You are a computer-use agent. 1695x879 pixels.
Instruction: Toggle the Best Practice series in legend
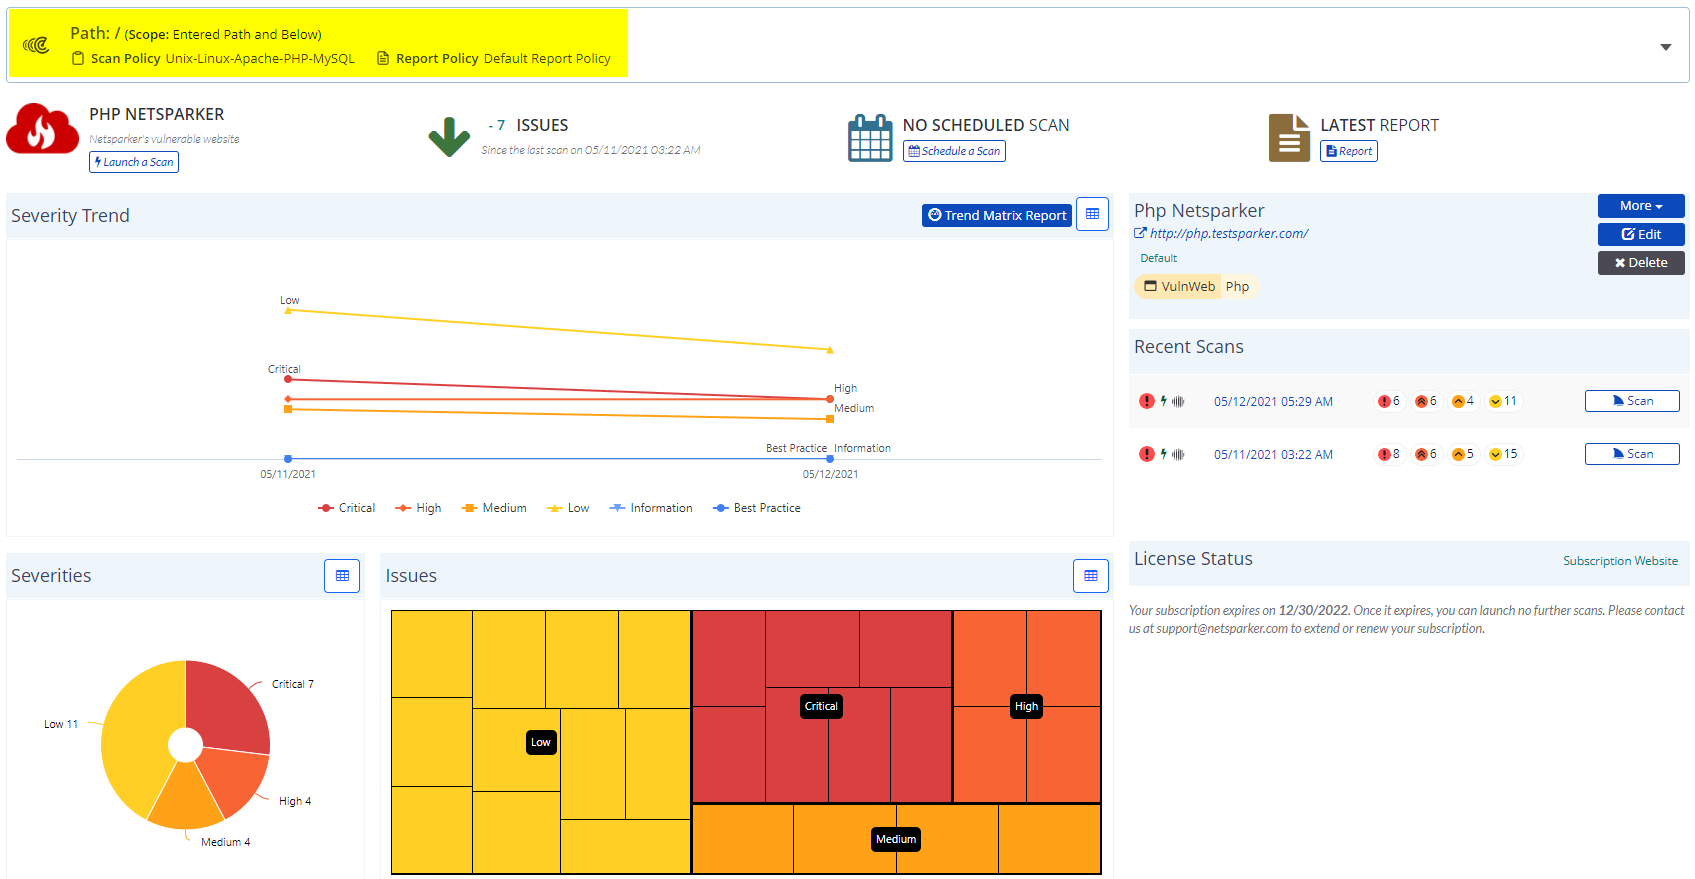757,508
